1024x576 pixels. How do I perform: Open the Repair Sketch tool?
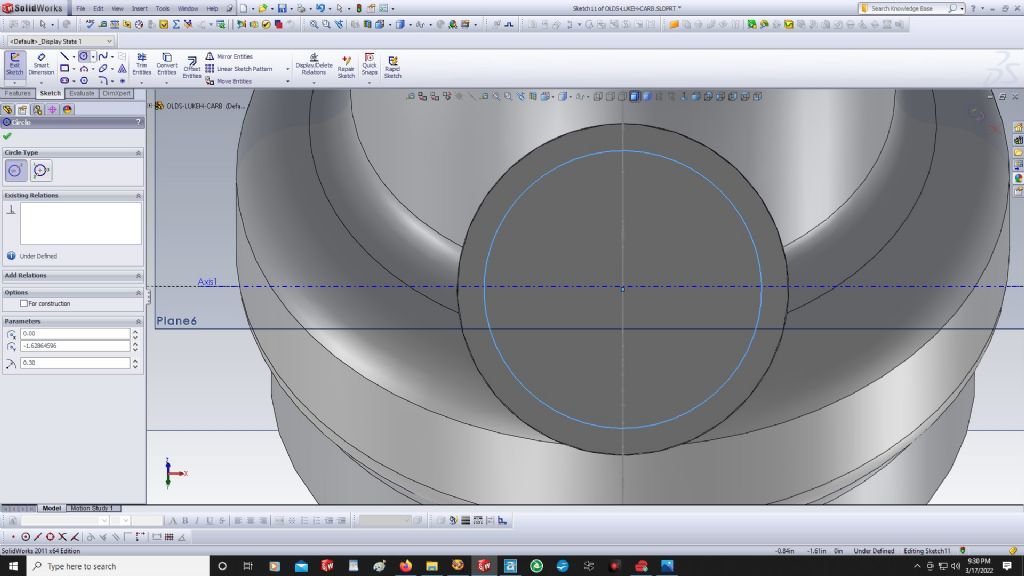[346, 66]
